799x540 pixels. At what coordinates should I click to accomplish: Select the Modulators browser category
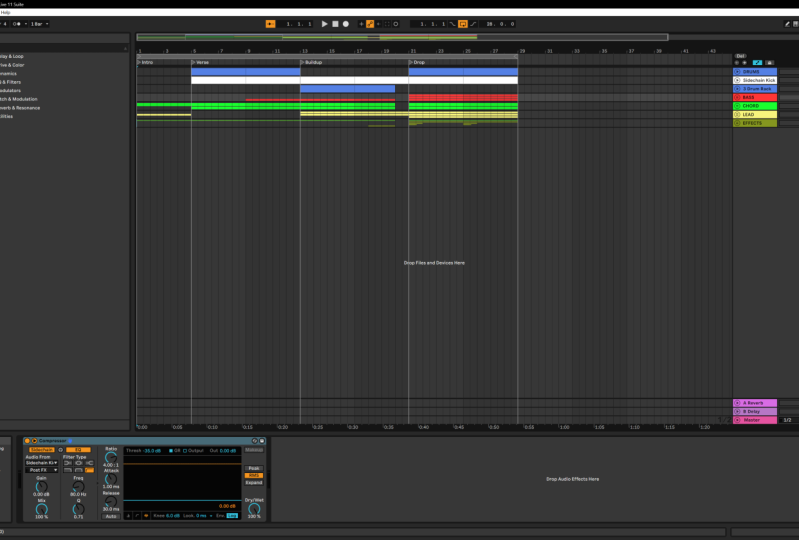[10, 91]
